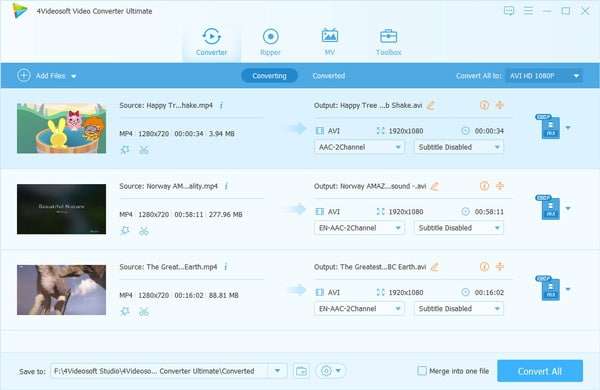Select the Norway video thumbnail
600x390 pixels.
pos(61,209)
